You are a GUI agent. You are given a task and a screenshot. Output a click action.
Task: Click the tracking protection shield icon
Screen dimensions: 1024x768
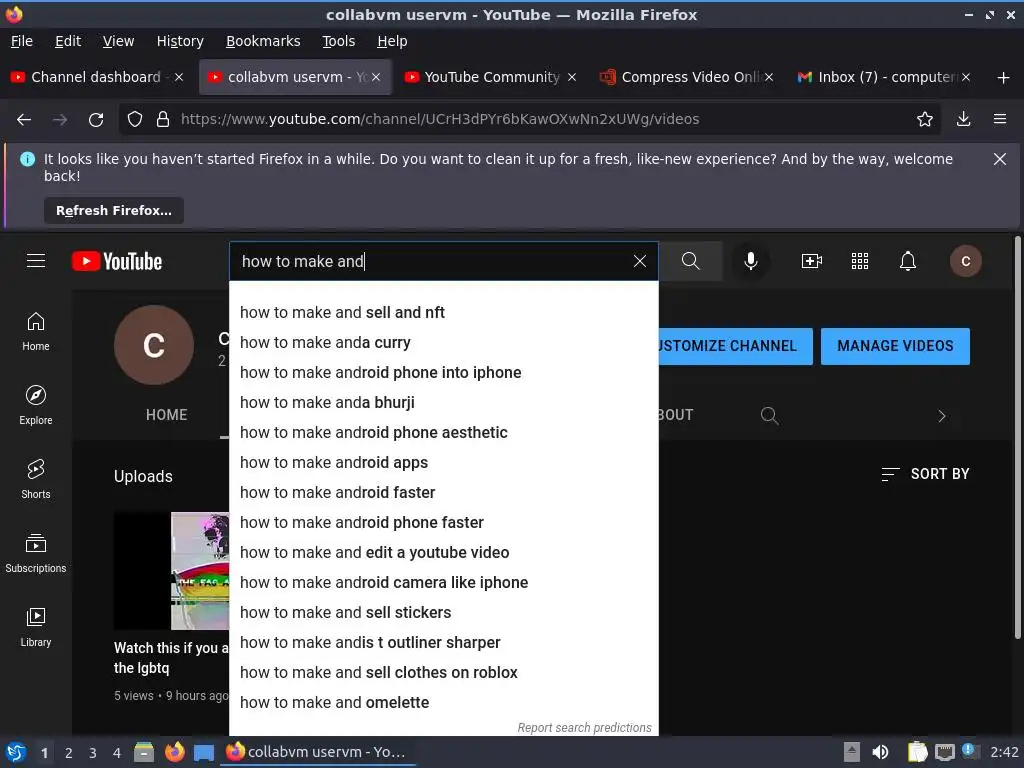pyautogui.click(x=135, y=120)
